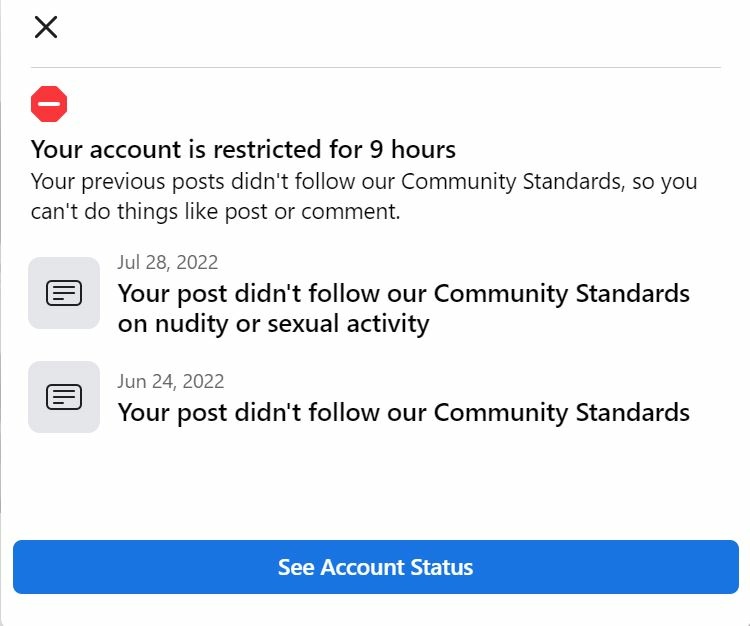Click the post icon beside the Jul 28 violation
Viewport: 750px width, 626px height.
point(64,293)
